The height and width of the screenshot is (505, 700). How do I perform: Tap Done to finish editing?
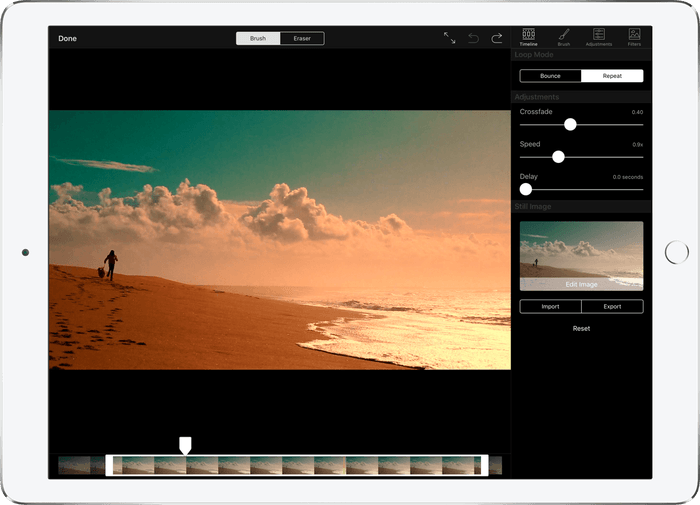pos(67,38)
